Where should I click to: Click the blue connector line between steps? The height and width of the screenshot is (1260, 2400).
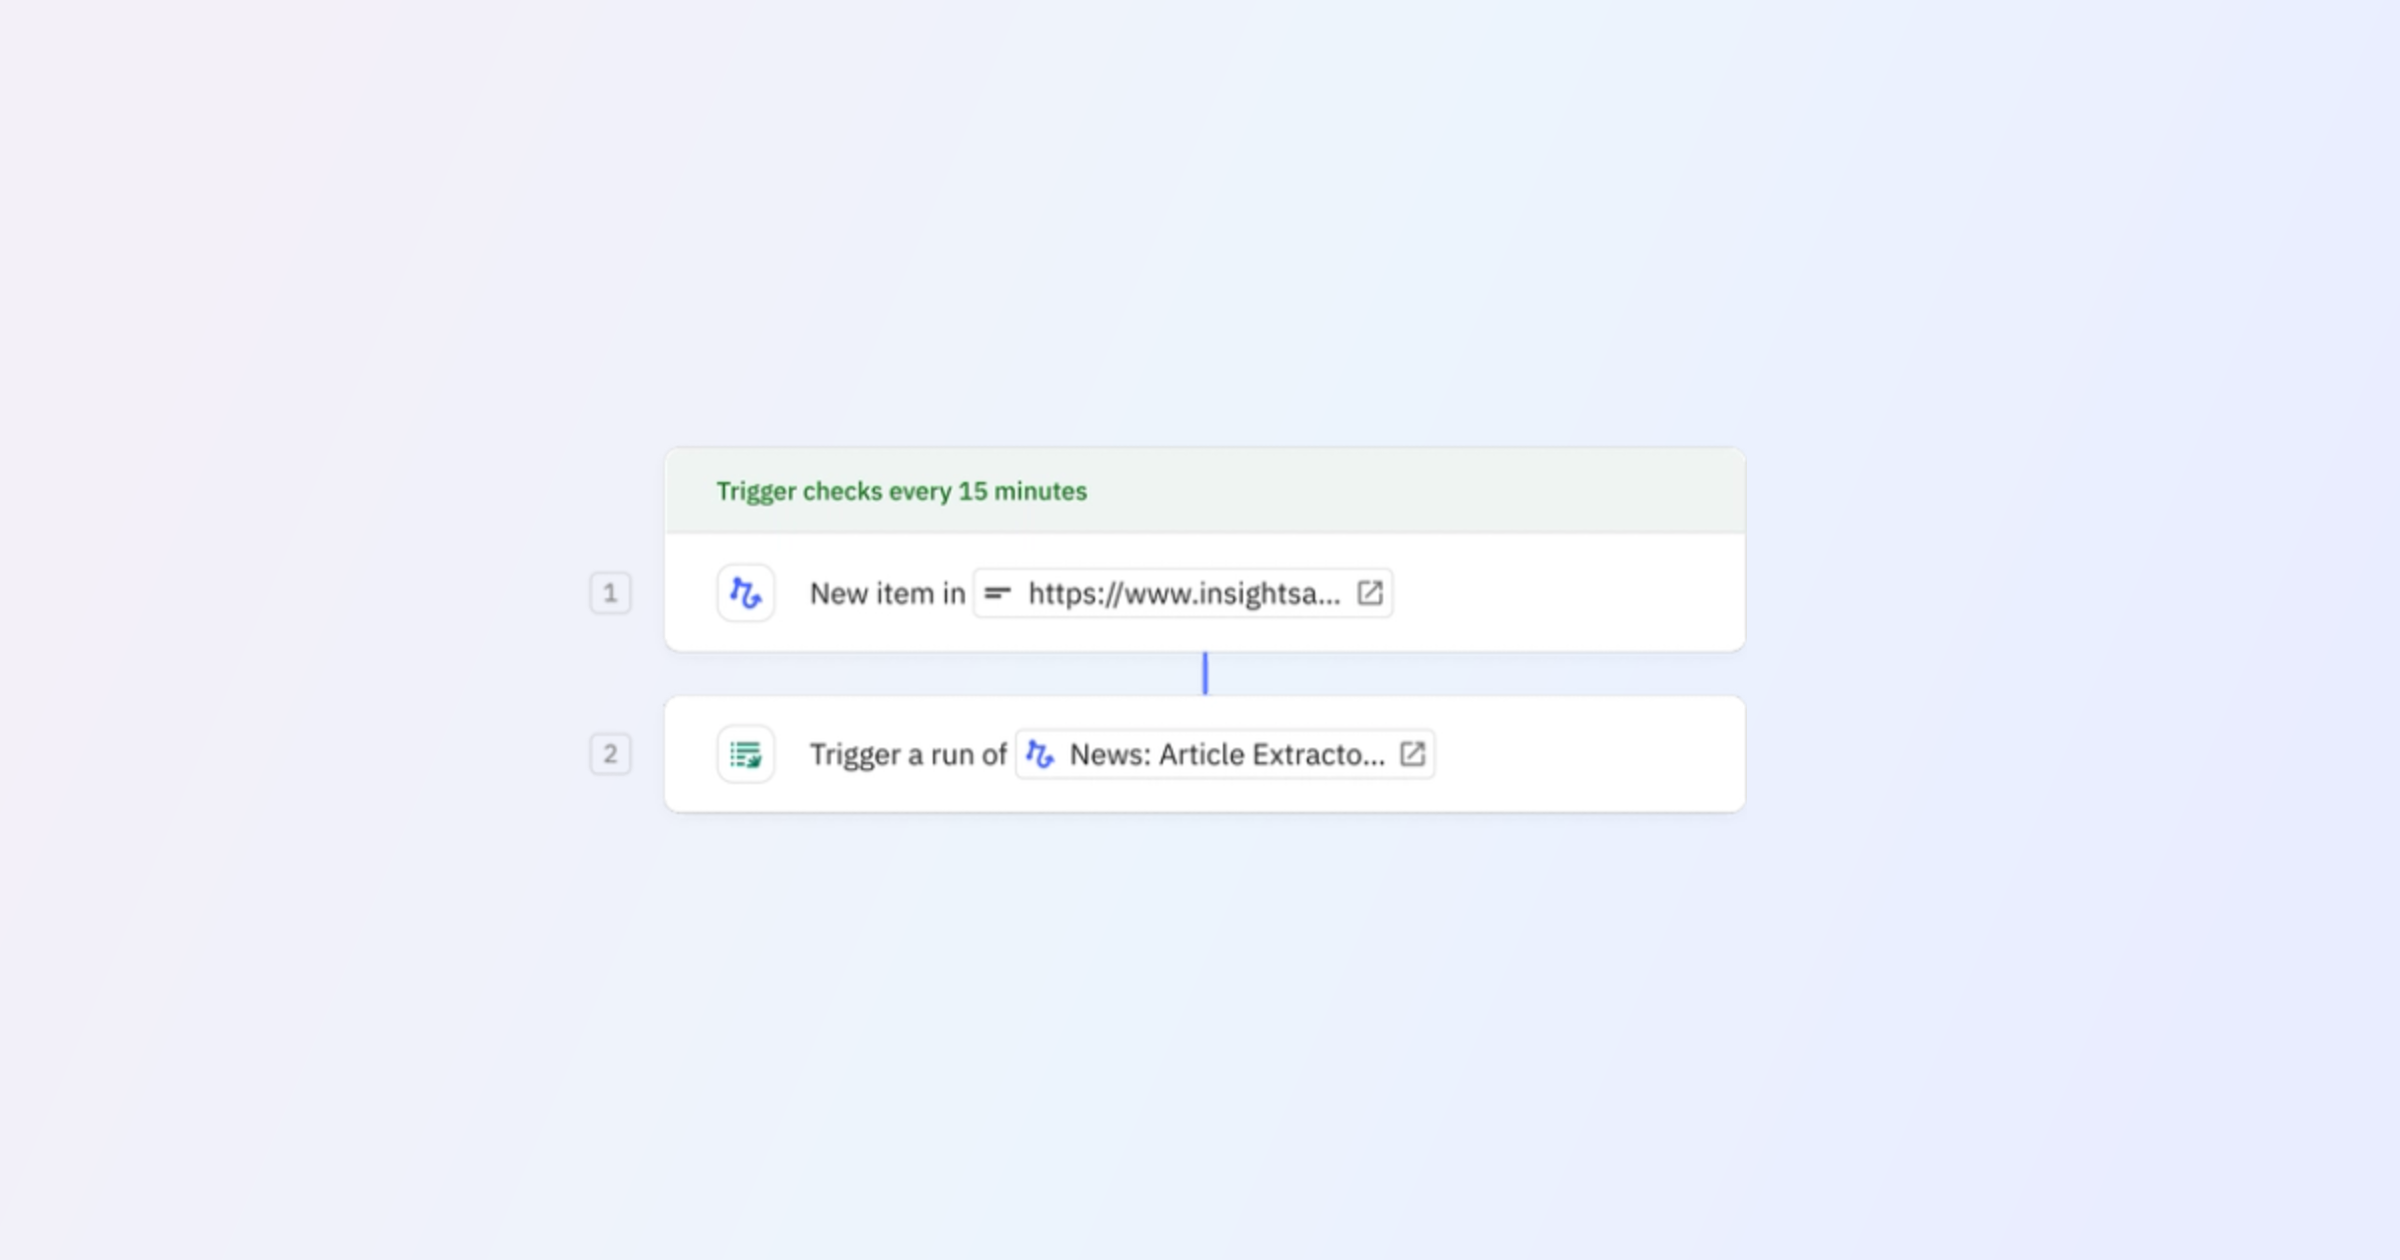(x=1205, y=673)
